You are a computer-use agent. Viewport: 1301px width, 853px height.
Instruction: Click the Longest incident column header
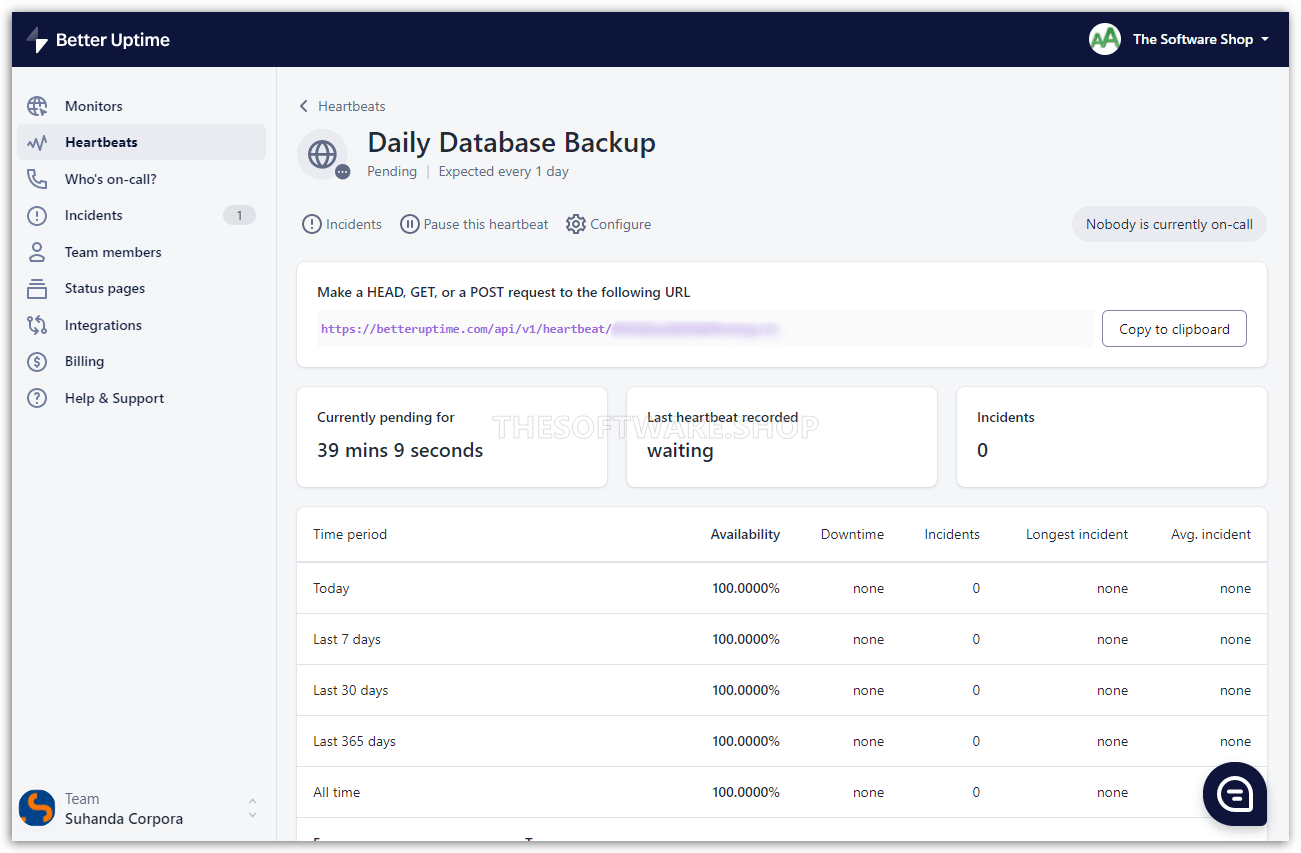[x=1077, y=534]
